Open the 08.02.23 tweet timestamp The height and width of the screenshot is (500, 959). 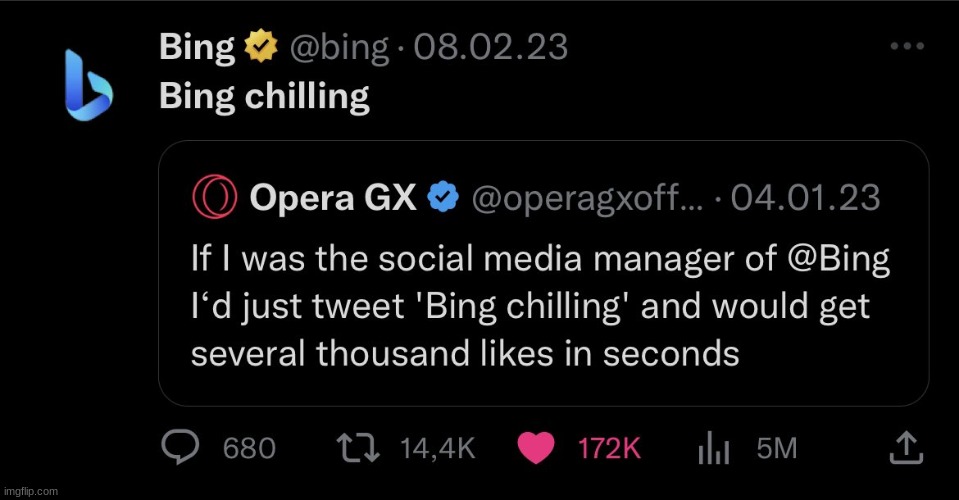(x=491, y=47)
